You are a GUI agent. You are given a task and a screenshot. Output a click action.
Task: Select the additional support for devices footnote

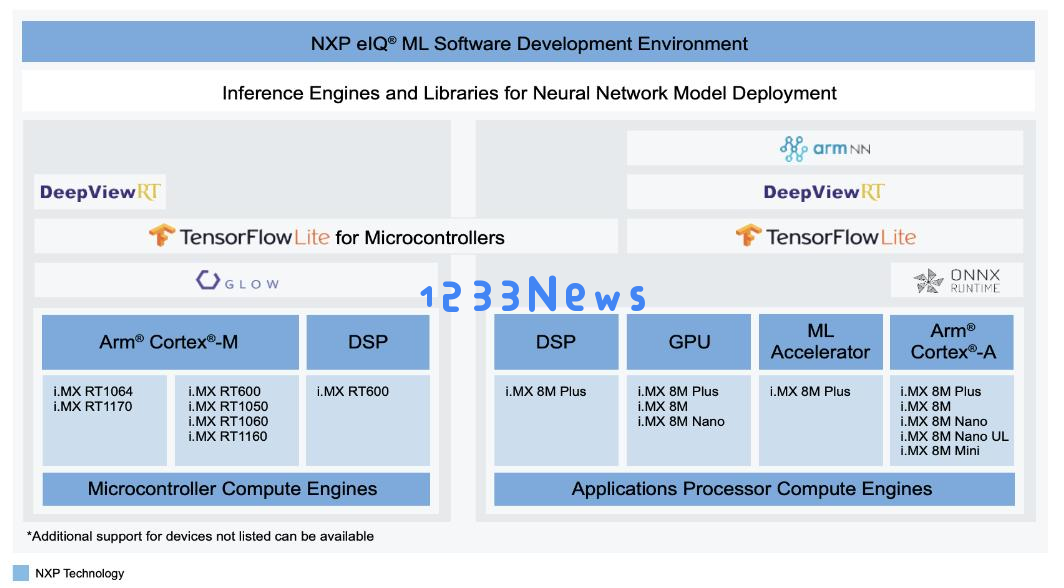(x=200, y=536)
